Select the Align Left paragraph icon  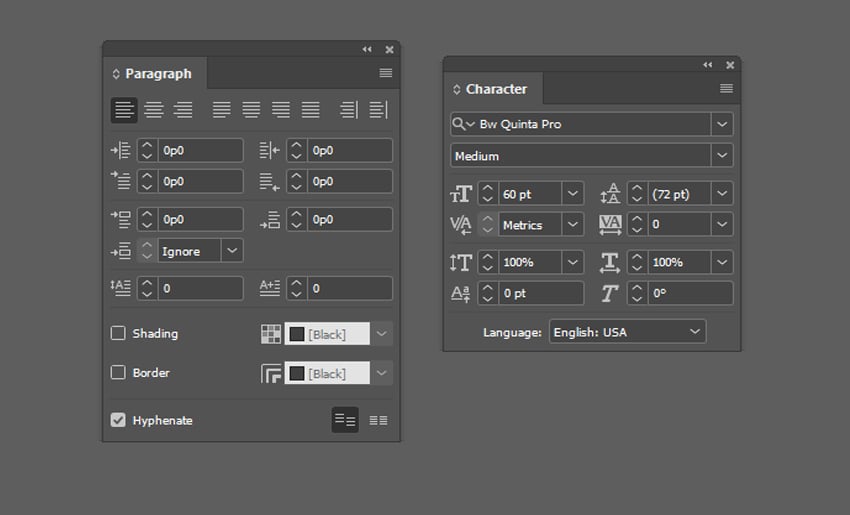coord(124,110)
